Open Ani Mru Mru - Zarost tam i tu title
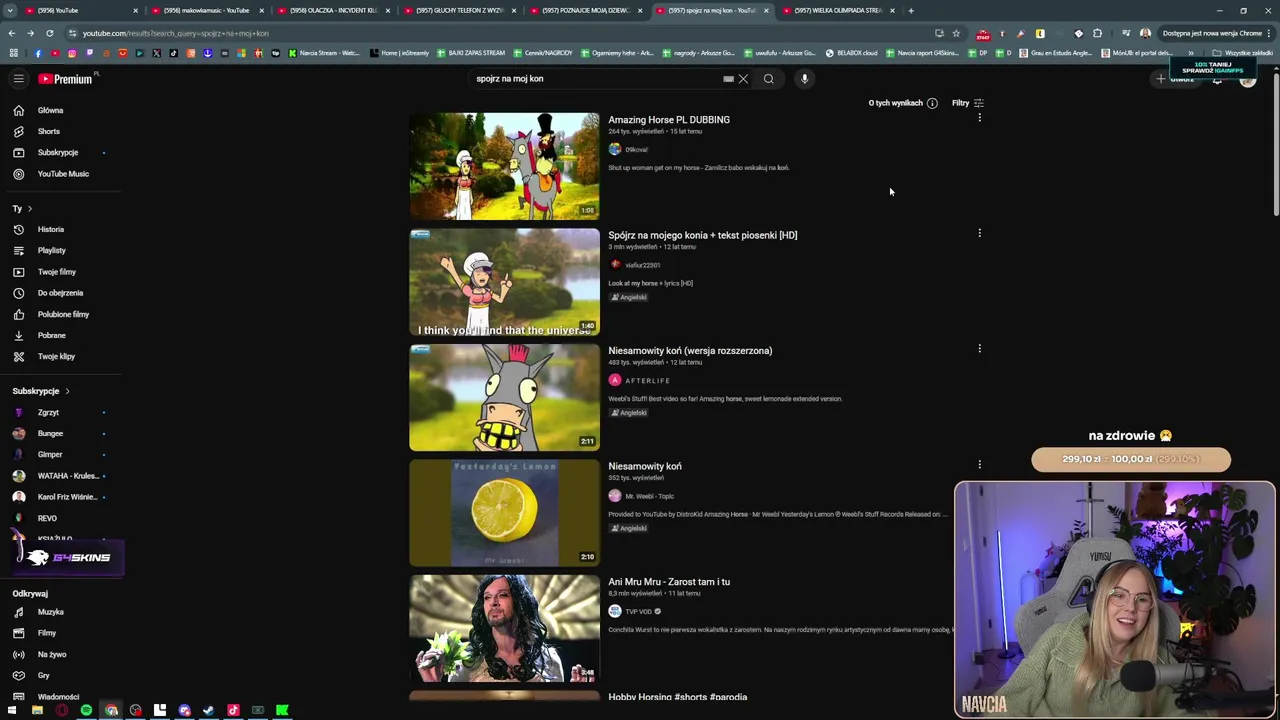Screen dimensions: 1280x720 [x=669, y=582]
